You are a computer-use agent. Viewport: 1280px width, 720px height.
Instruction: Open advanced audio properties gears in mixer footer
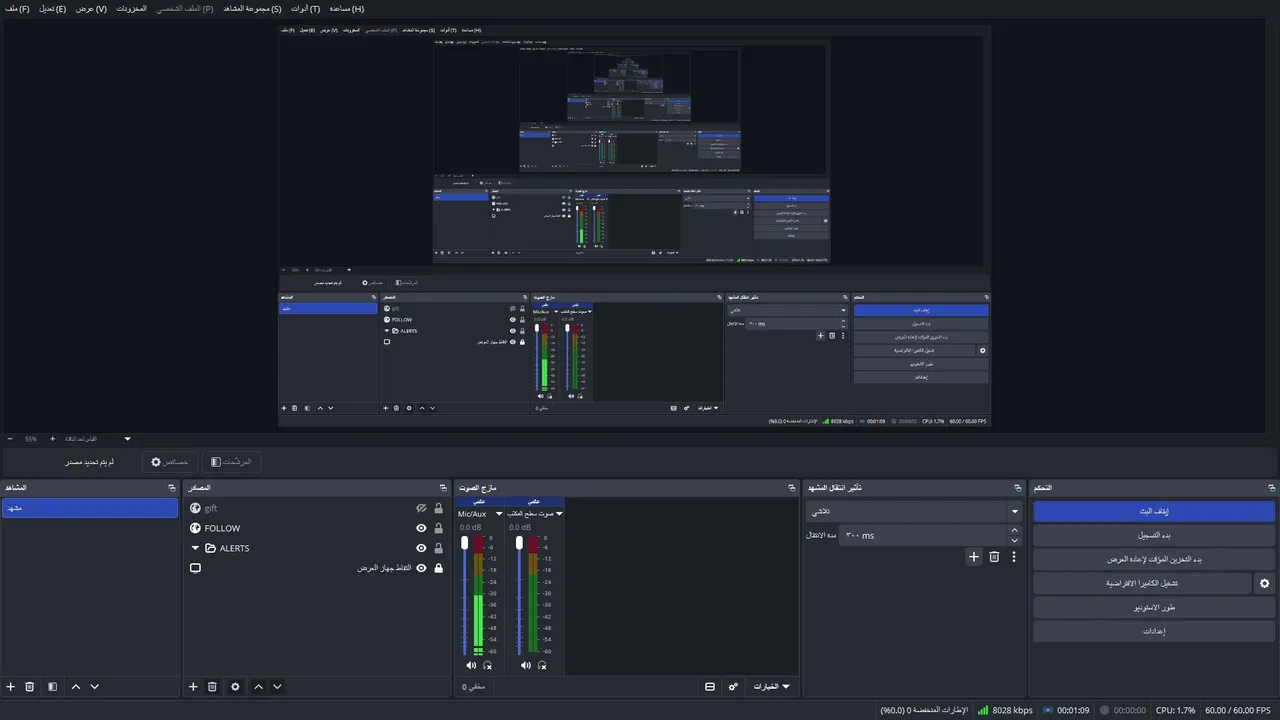click(733, 687)
